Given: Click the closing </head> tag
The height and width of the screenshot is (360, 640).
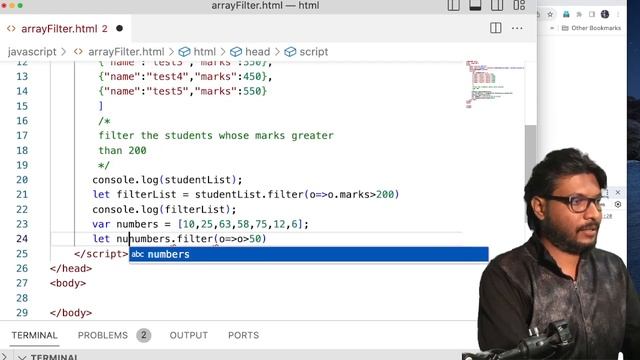Looking at the screenshot, I should 71,269.
